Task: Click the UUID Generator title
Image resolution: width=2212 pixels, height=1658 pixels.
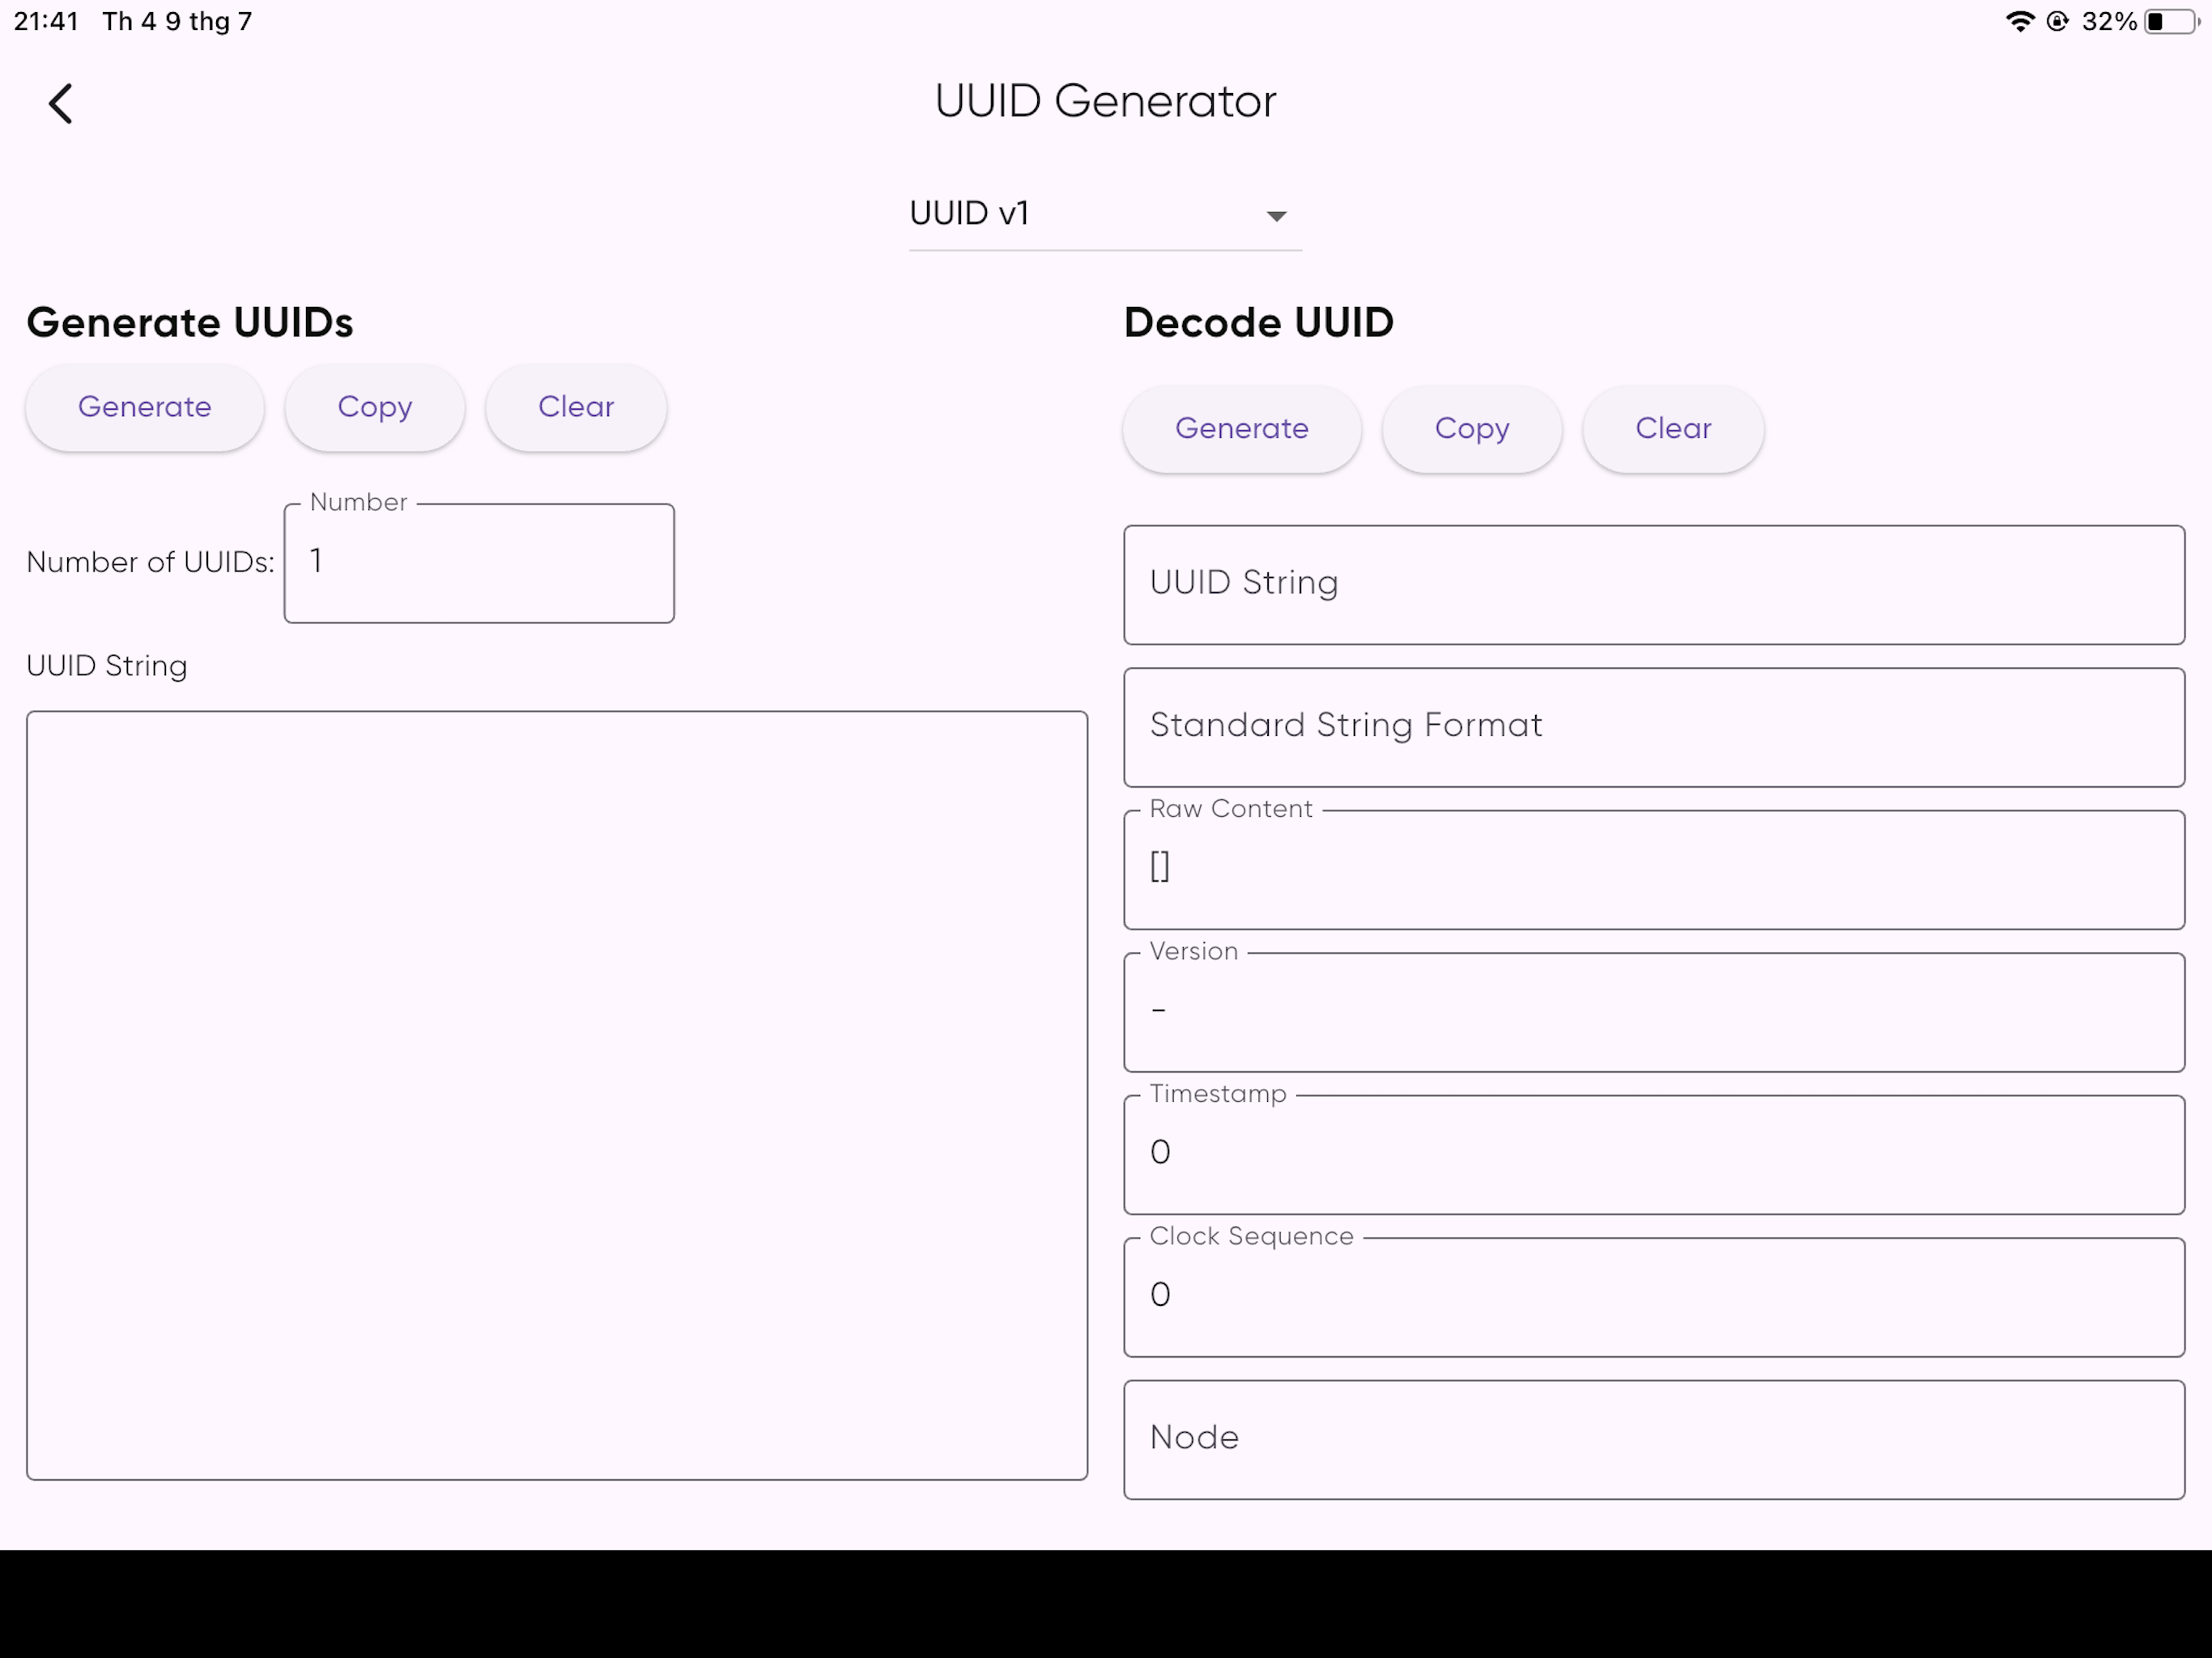Action: pyautogui.click(x=1105, y=101)
